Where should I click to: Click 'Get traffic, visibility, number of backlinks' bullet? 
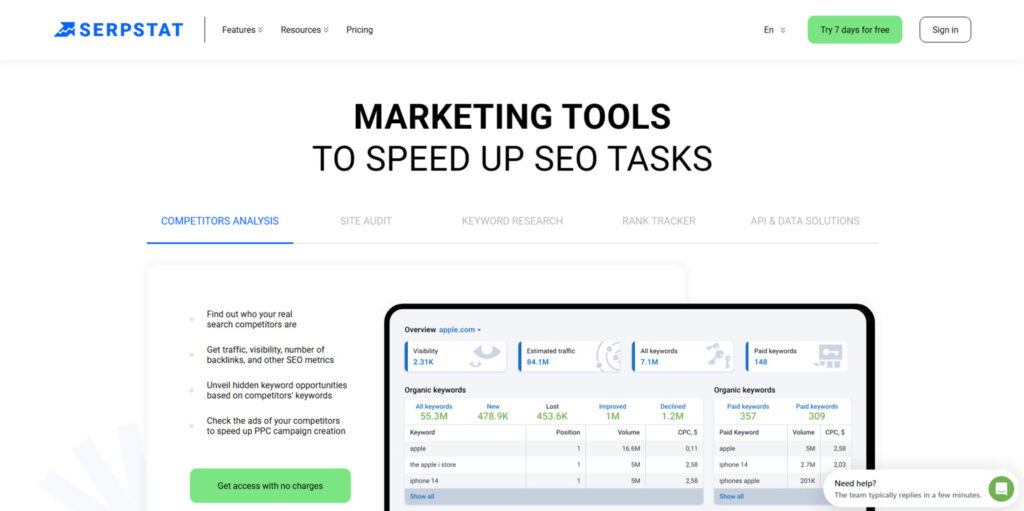tap(270, 355)
